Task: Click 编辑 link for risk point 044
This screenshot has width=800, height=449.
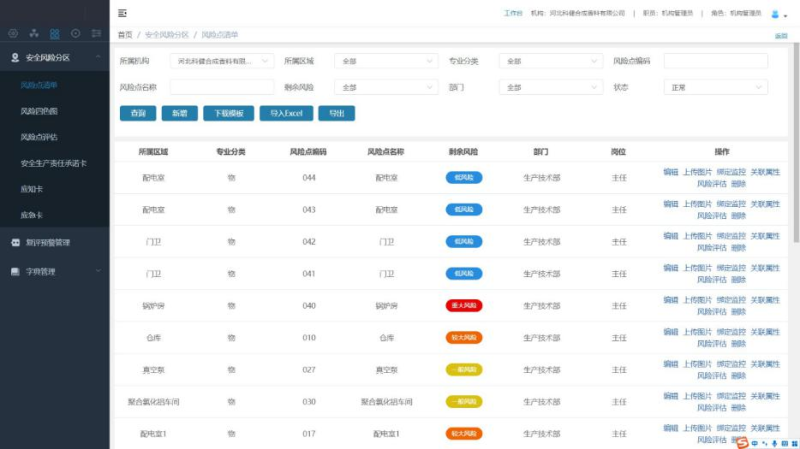Action: click(x=670, y=172)
